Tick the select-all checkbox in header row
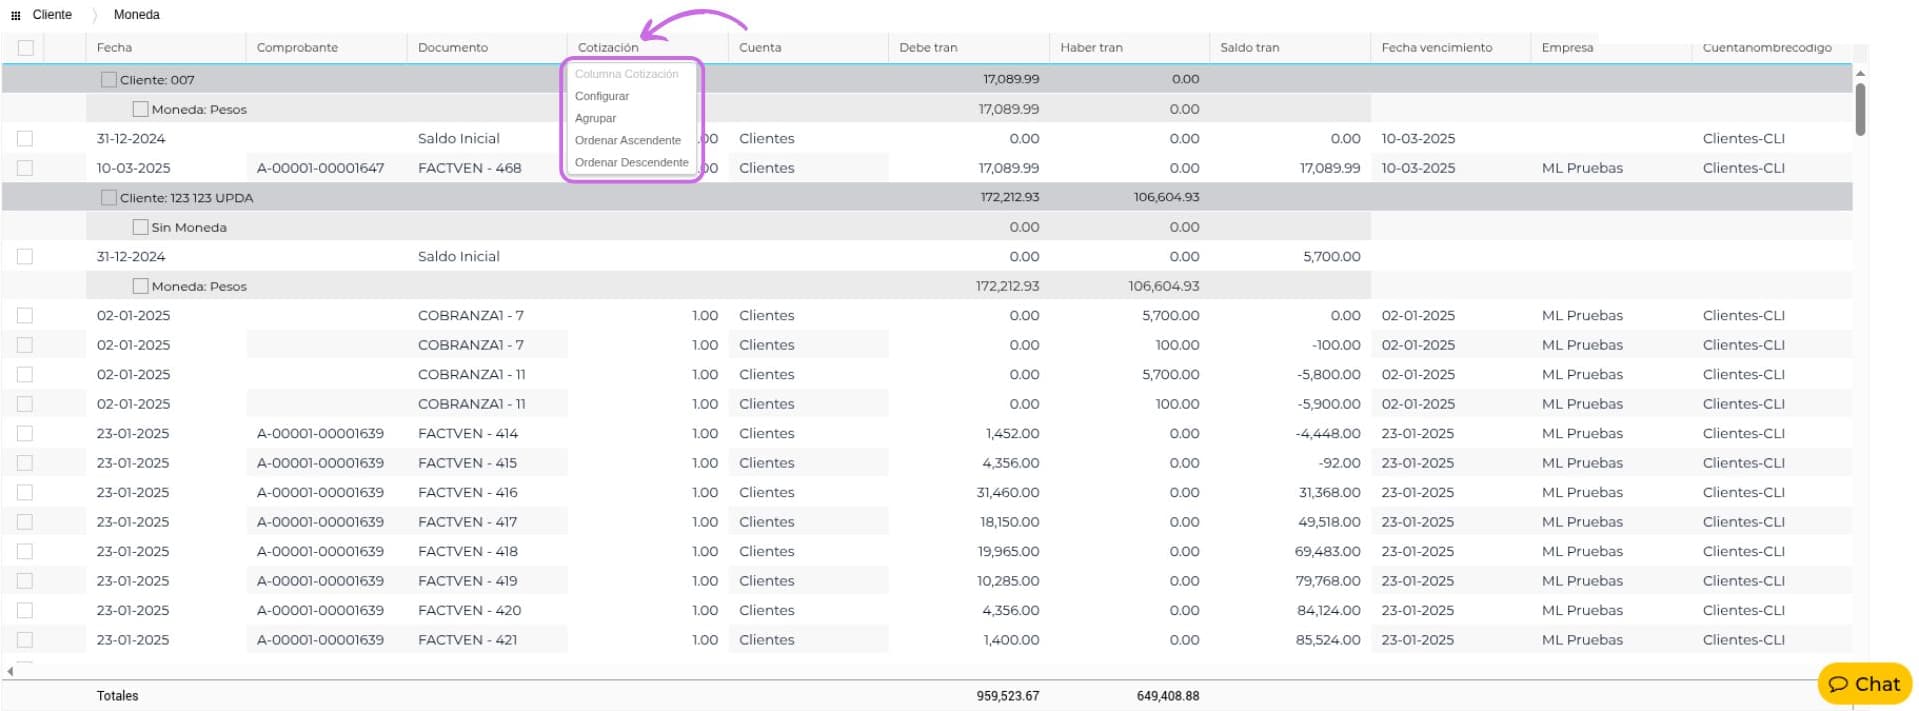 [x=26, y=47]
